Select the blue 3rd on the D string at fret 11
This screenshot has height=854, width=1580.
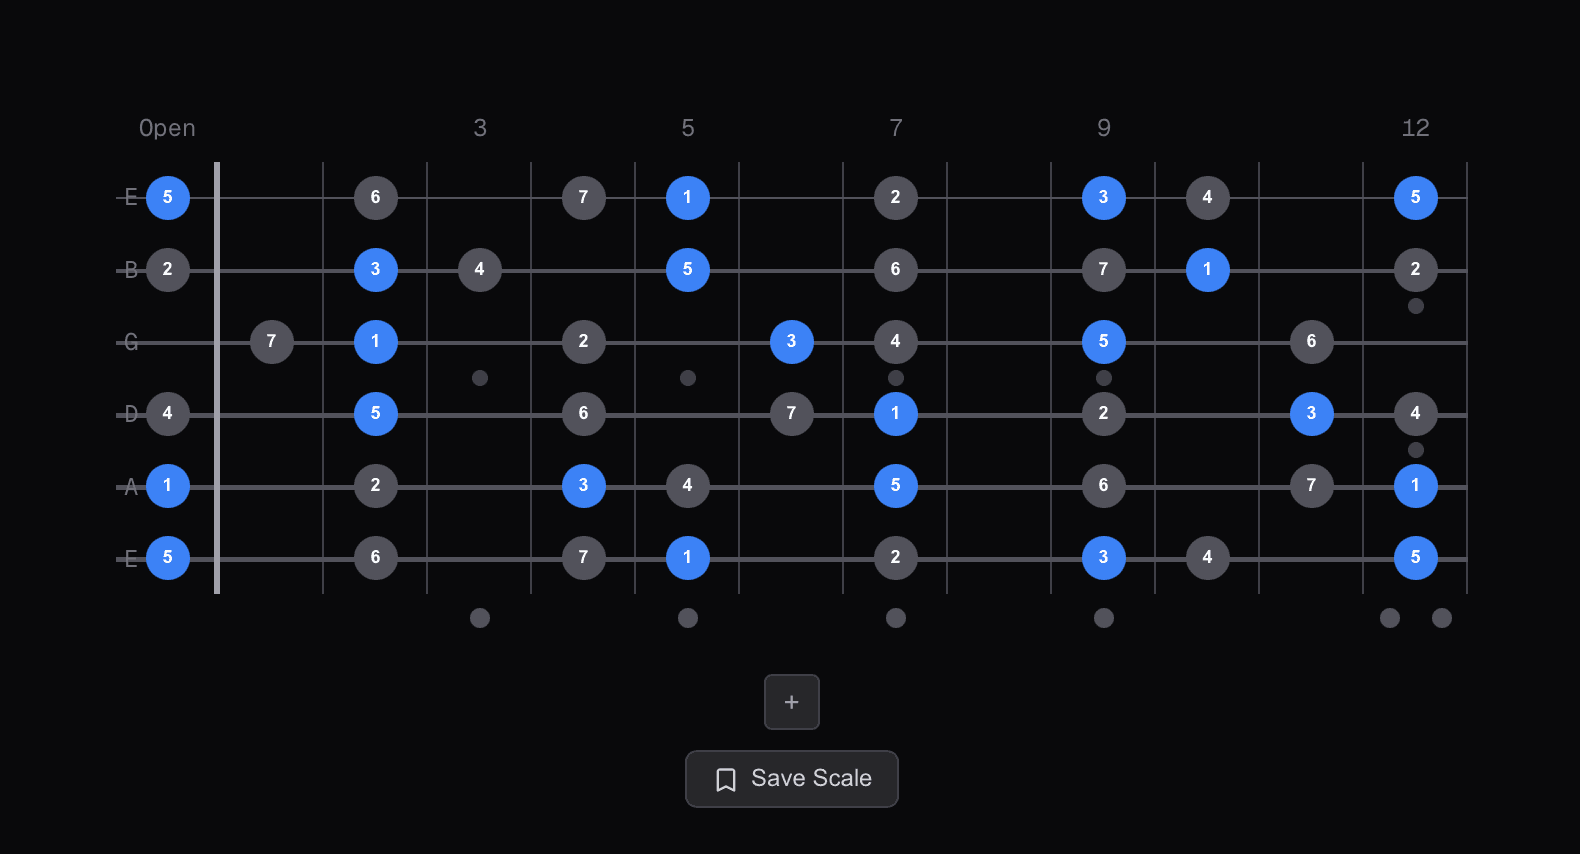1311,413
